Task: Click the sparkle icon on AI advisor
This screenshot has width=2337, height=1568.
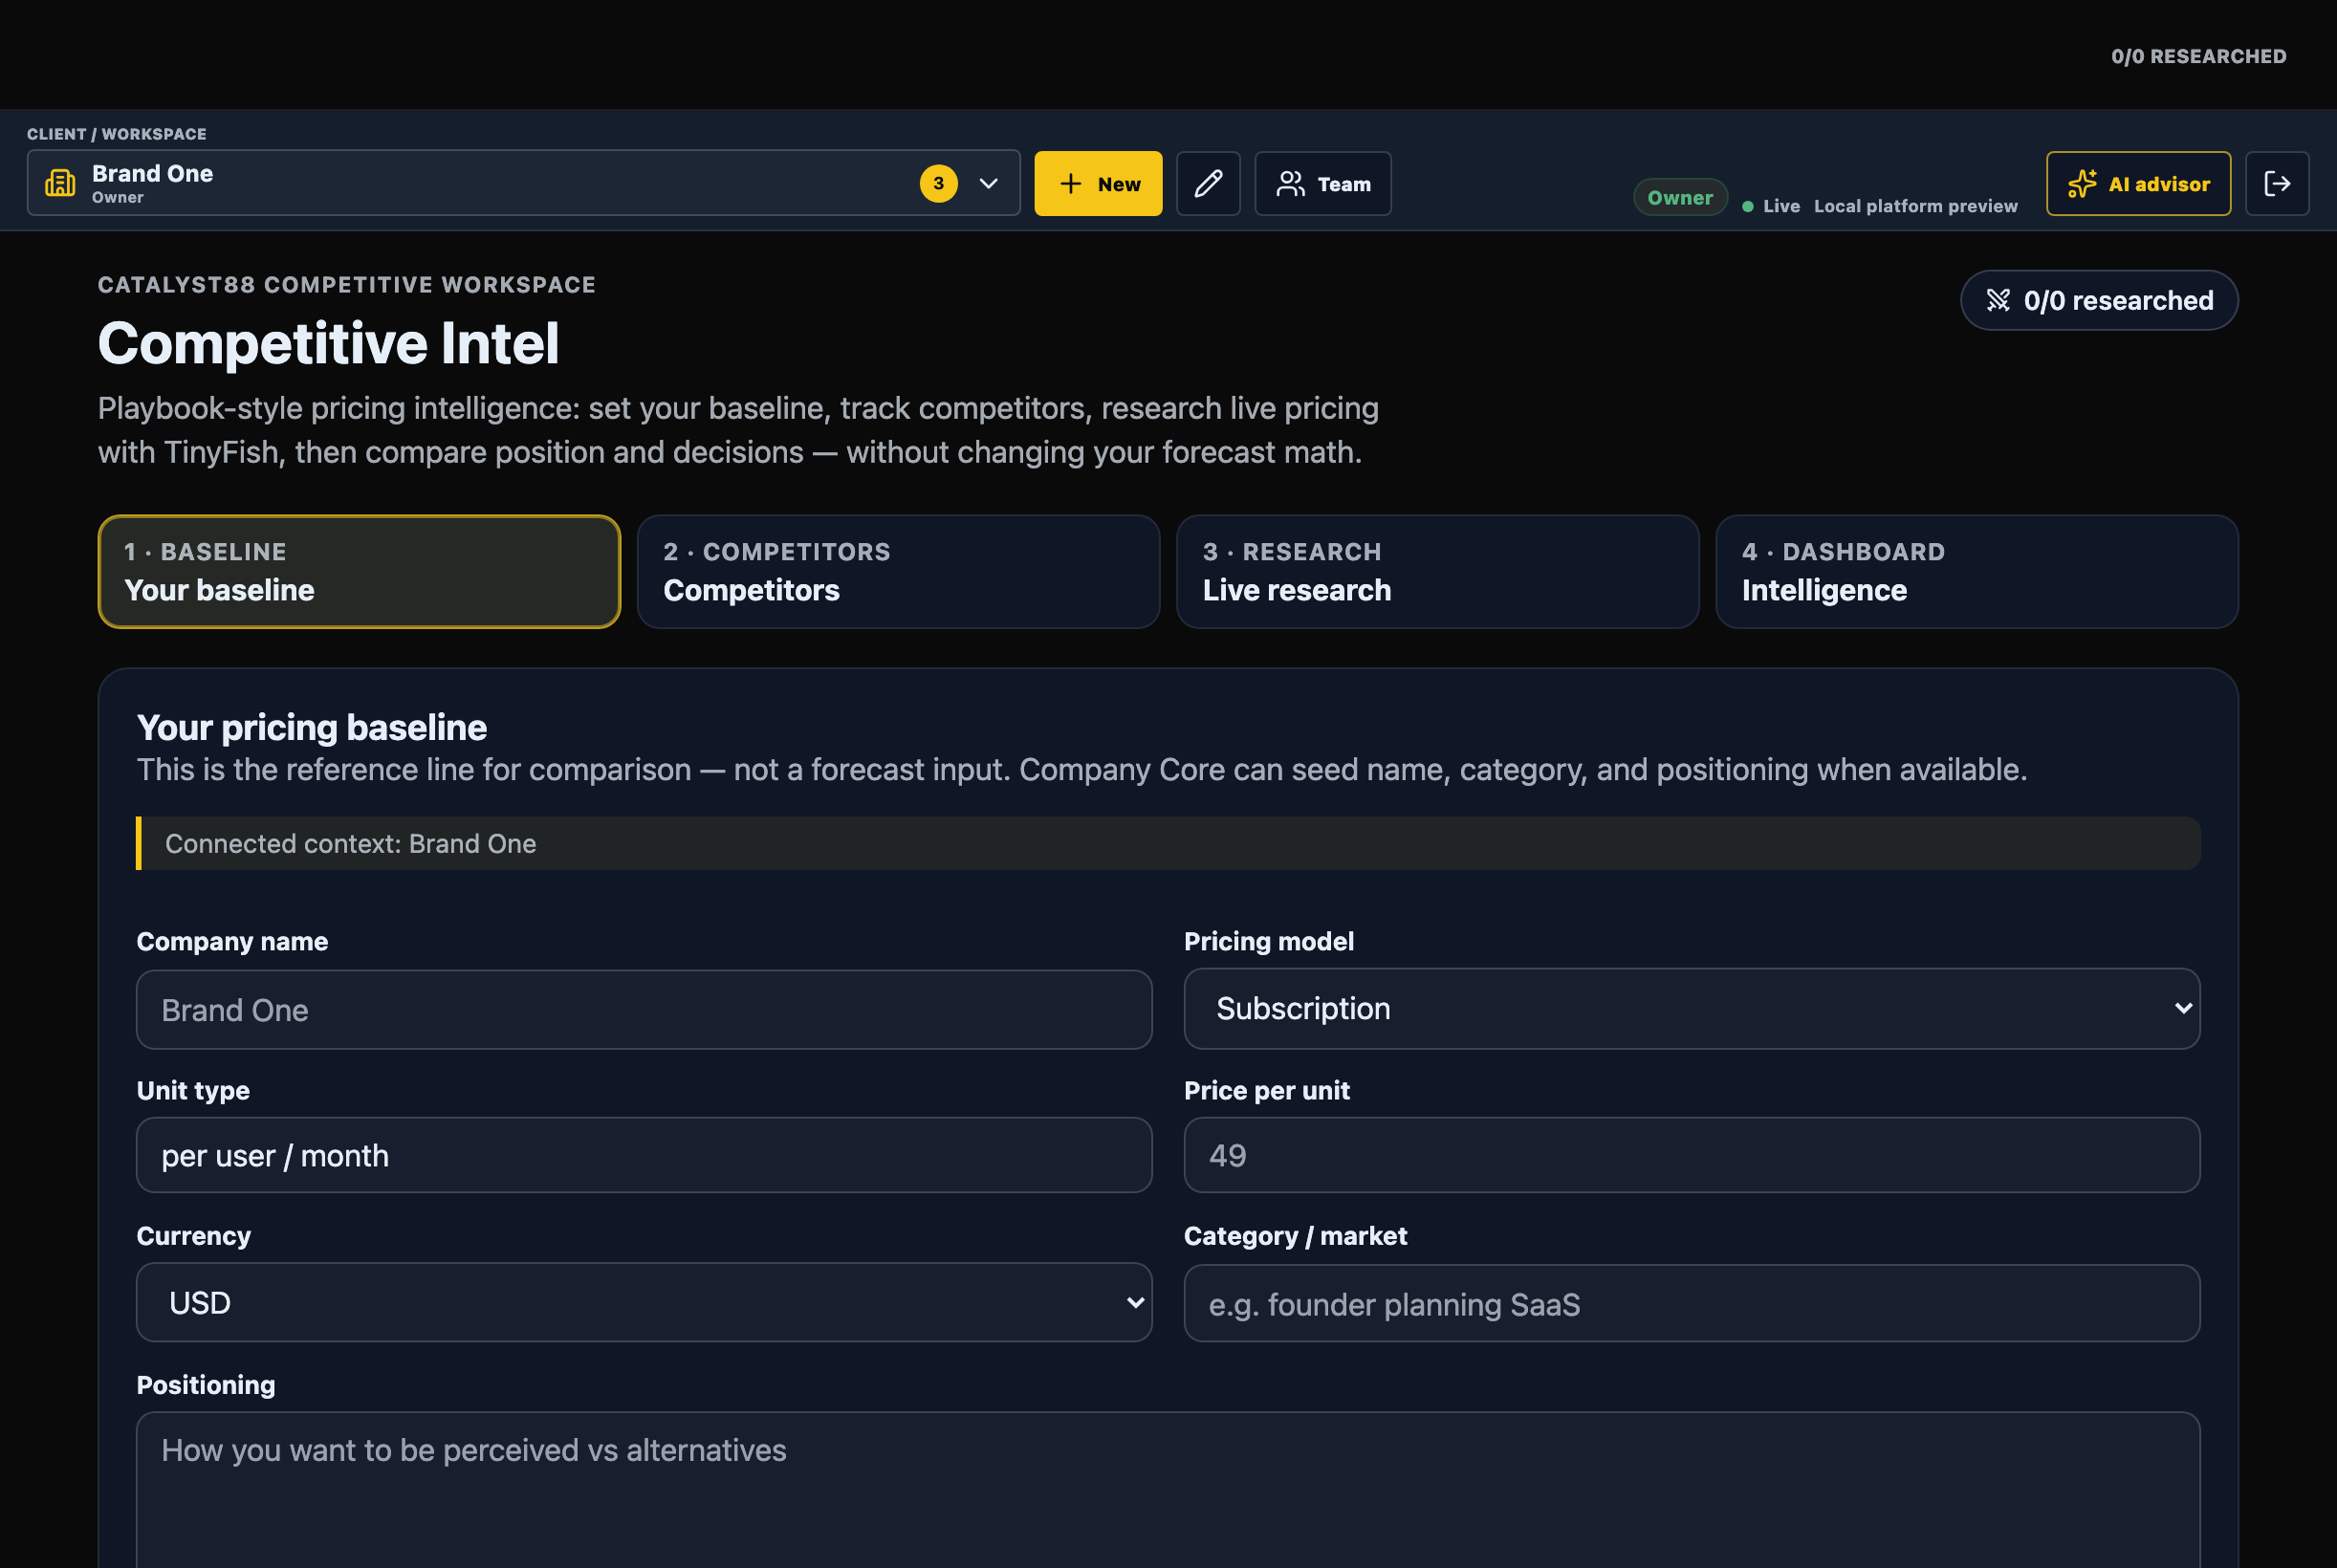Action: click(x=2082, y=183)
